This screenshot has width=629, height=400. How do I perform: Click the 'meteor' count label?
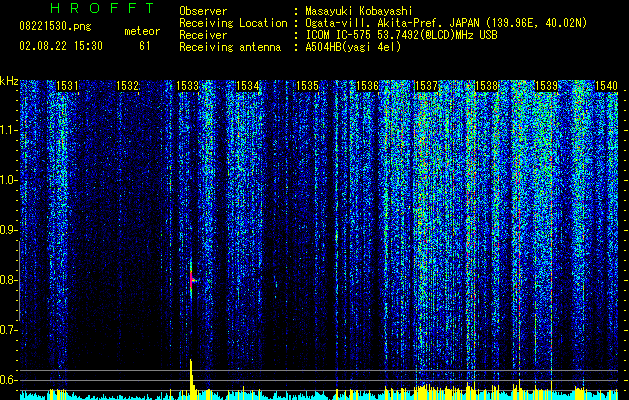142,31
